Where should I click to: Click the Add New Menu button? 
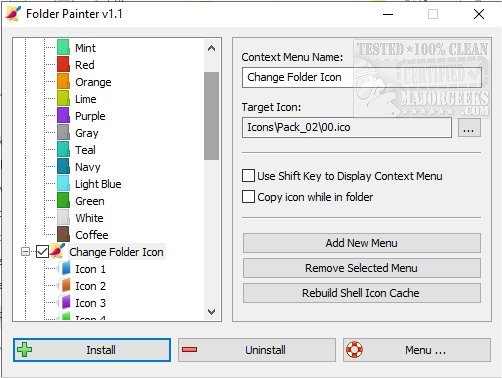(362, 243)
